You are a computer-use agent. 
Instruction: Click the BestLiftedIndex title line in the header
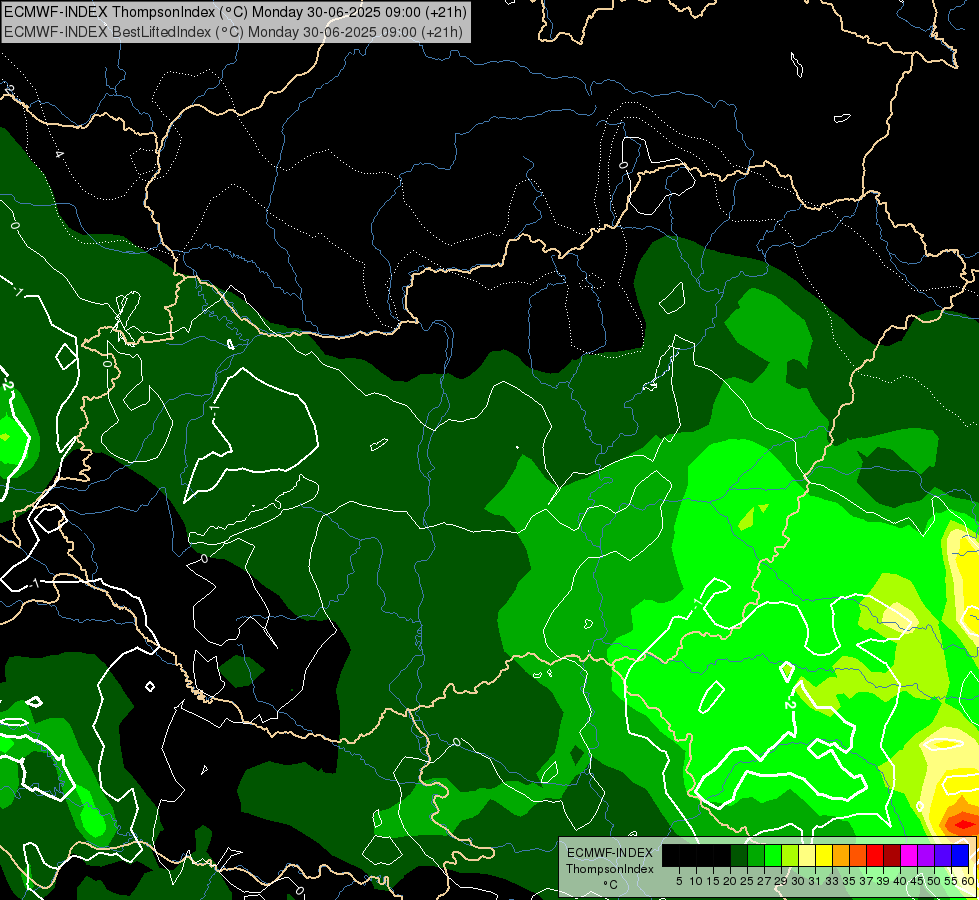click(x=234, y=31)
